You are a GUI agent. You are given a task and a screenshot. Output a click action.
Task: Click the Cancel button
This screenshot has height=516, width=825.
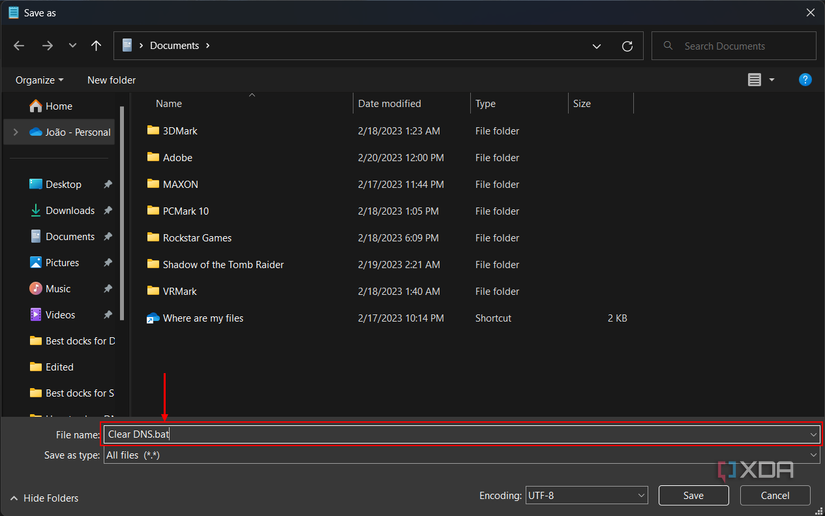(x=774, y=495)
